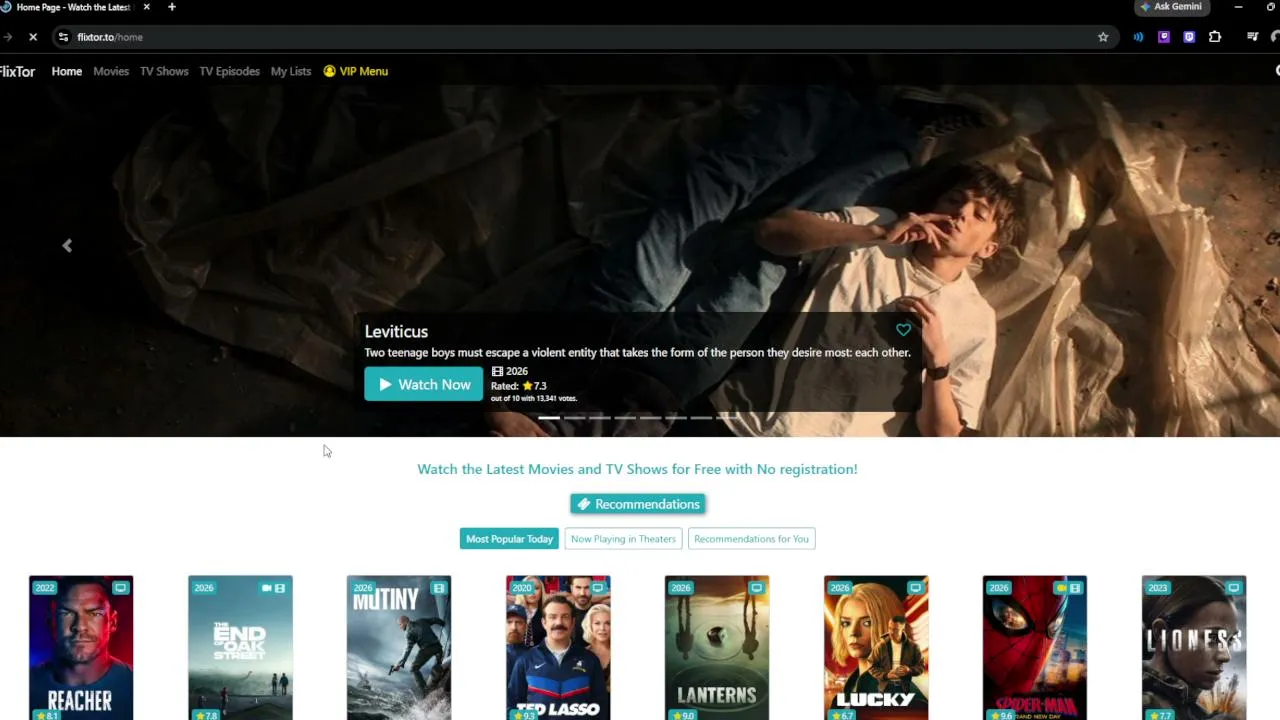The height and width of the screenshot is (720, 1280).
Task: Open the VIP Menu
Action: pyautogui.click(x=356, y=71)
